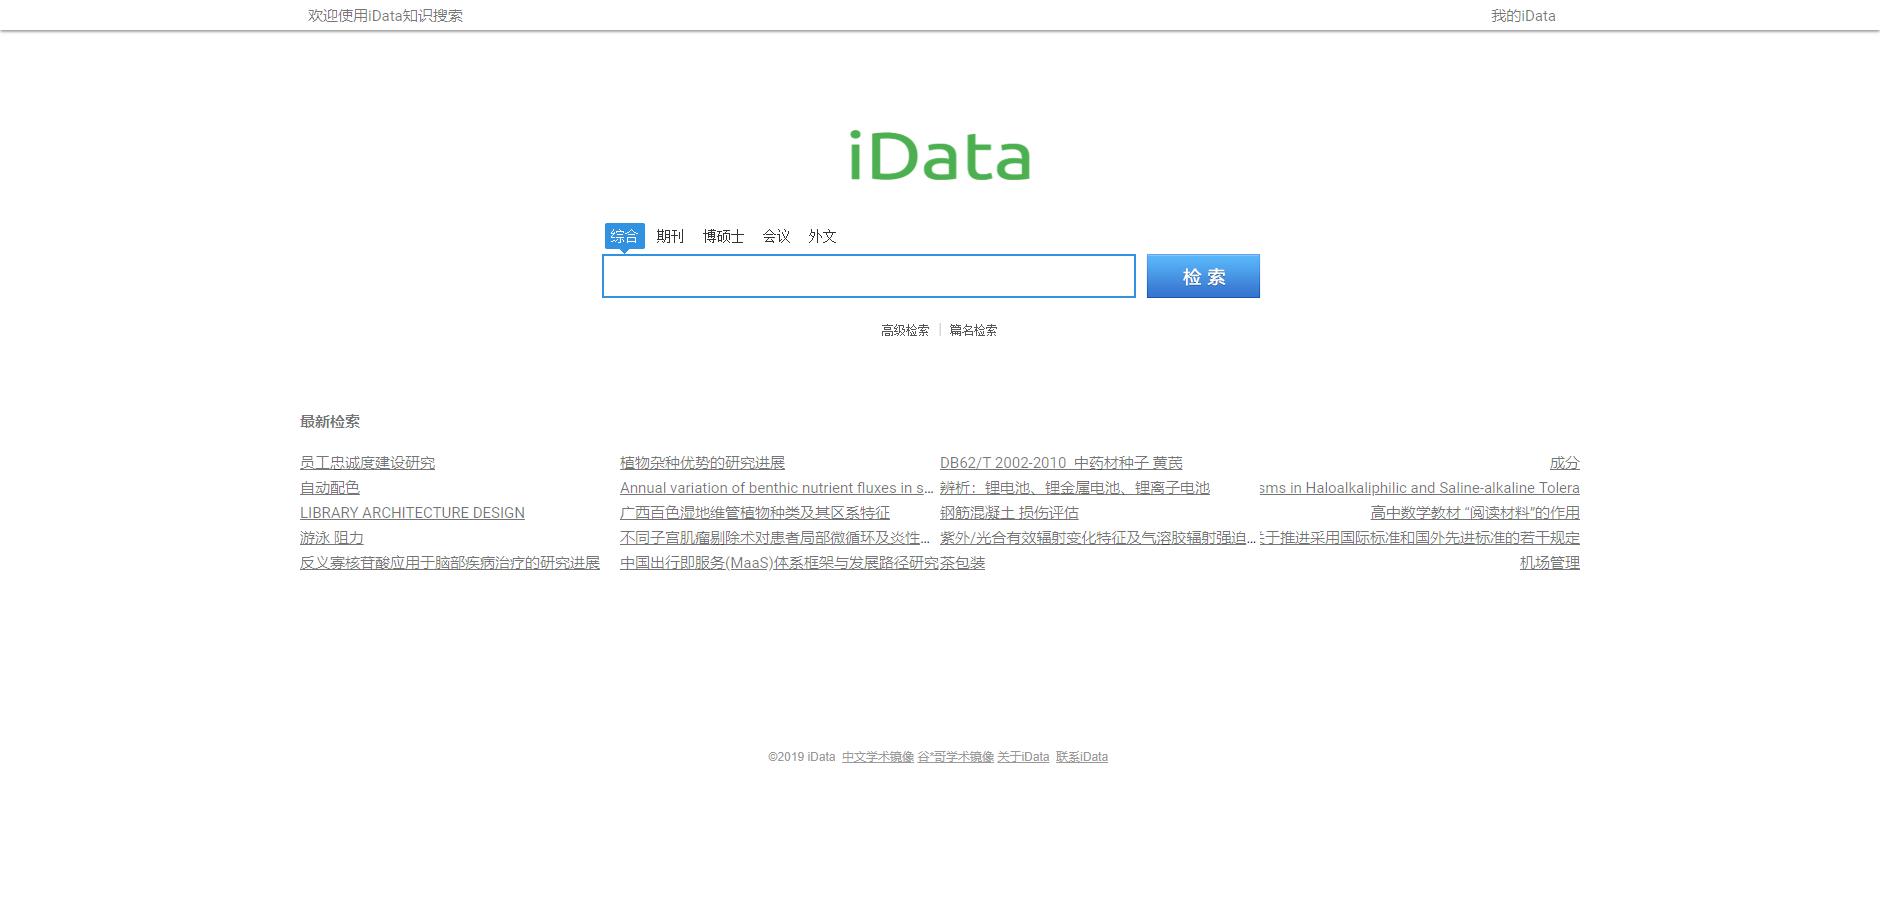Click the LIBRARY ARCHITECTURE DESIGN link
1880x917 pixels.
coord(411,513)
